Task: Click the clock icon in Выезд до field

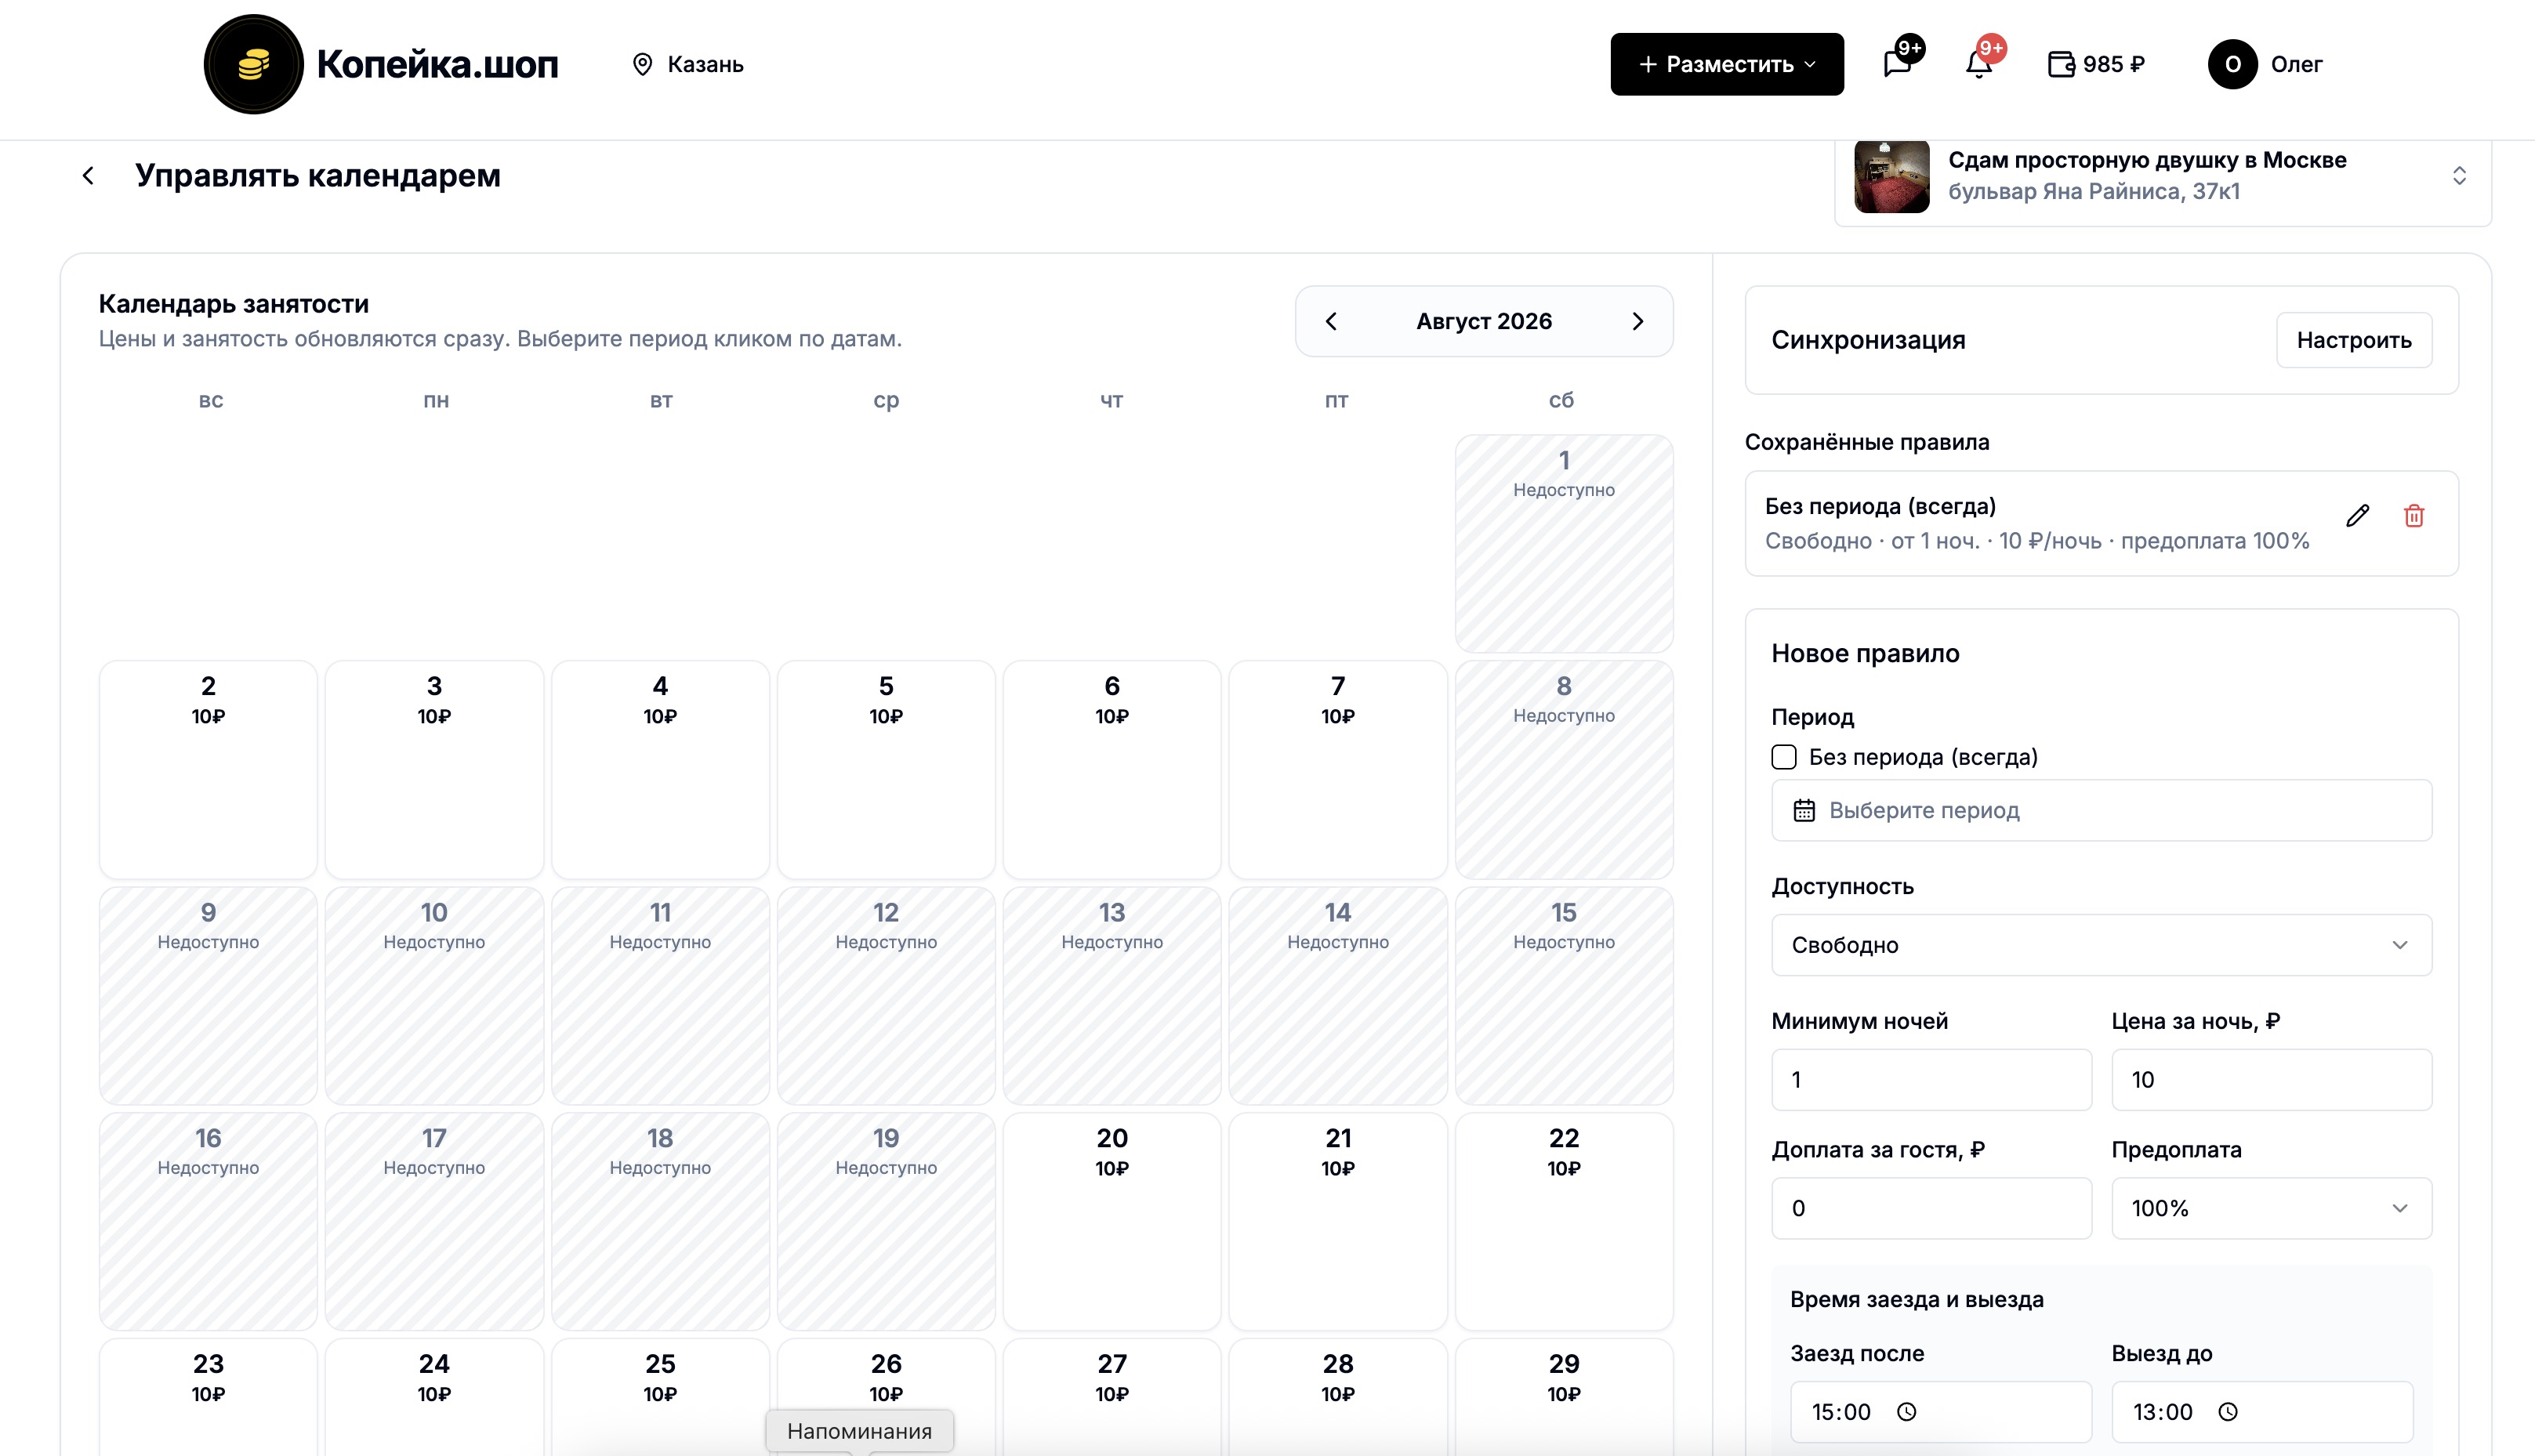Action: point(2228,1412)
